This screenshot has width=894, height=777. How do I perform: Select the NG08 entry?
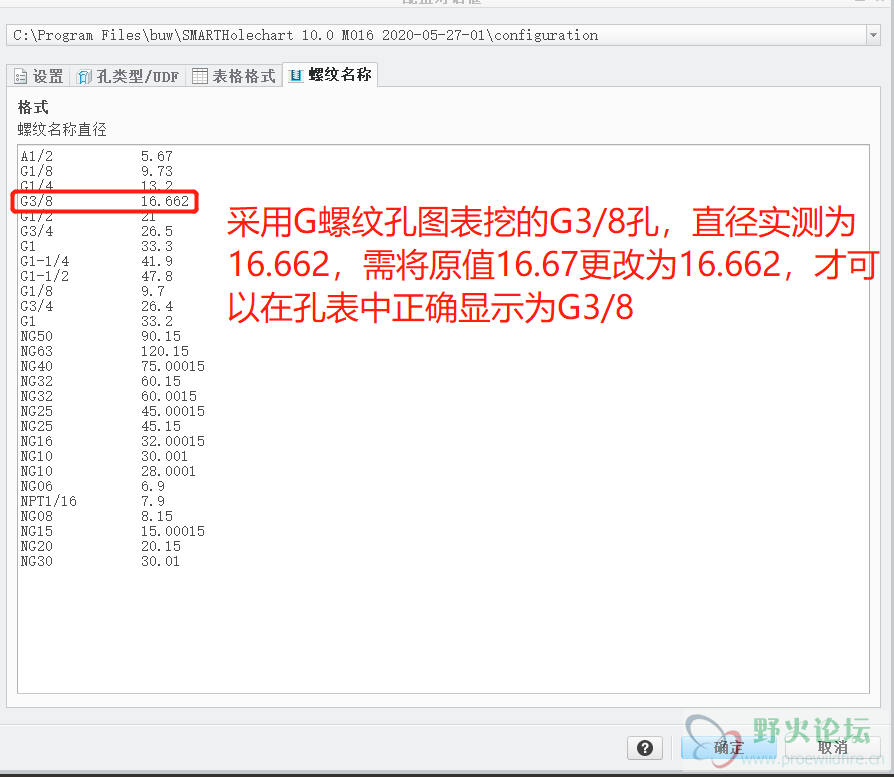click(x=36, y=516)
